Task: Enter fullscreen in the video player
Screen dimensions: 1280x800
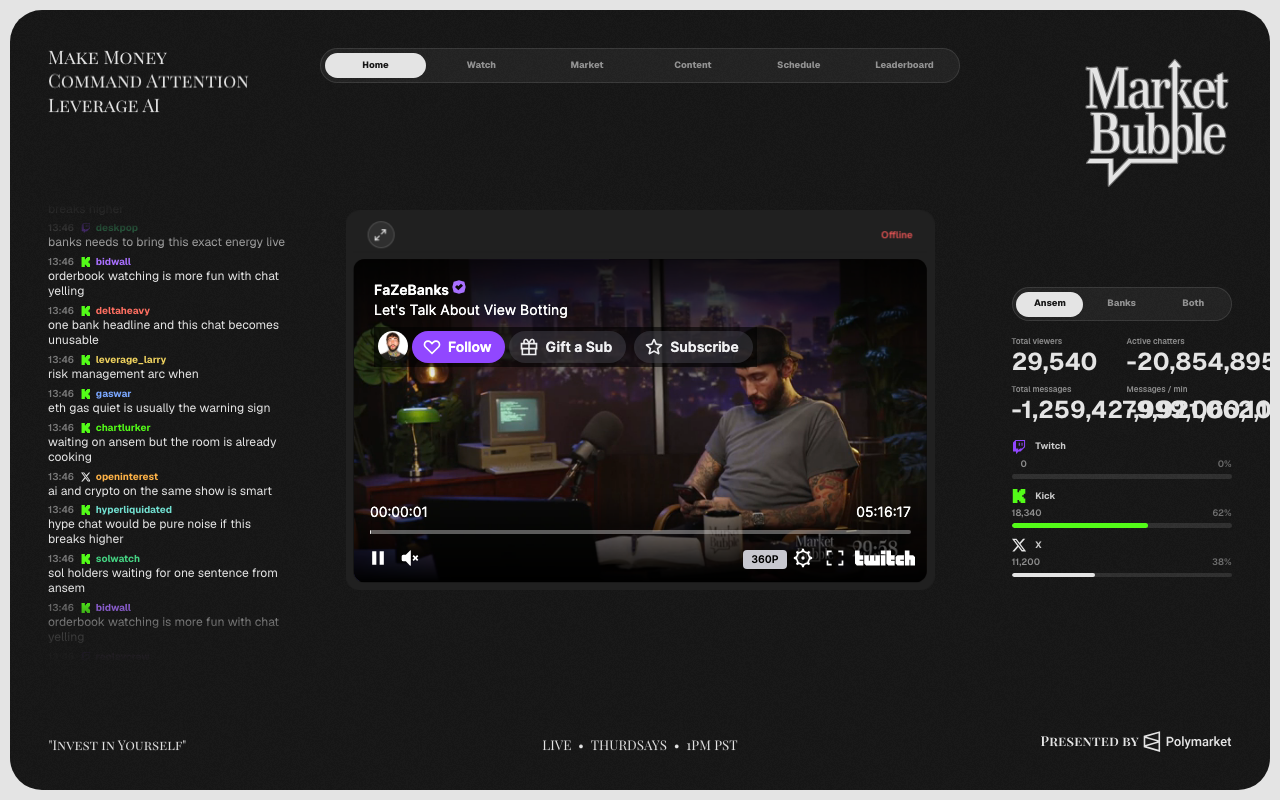Action: click(835, 558)
